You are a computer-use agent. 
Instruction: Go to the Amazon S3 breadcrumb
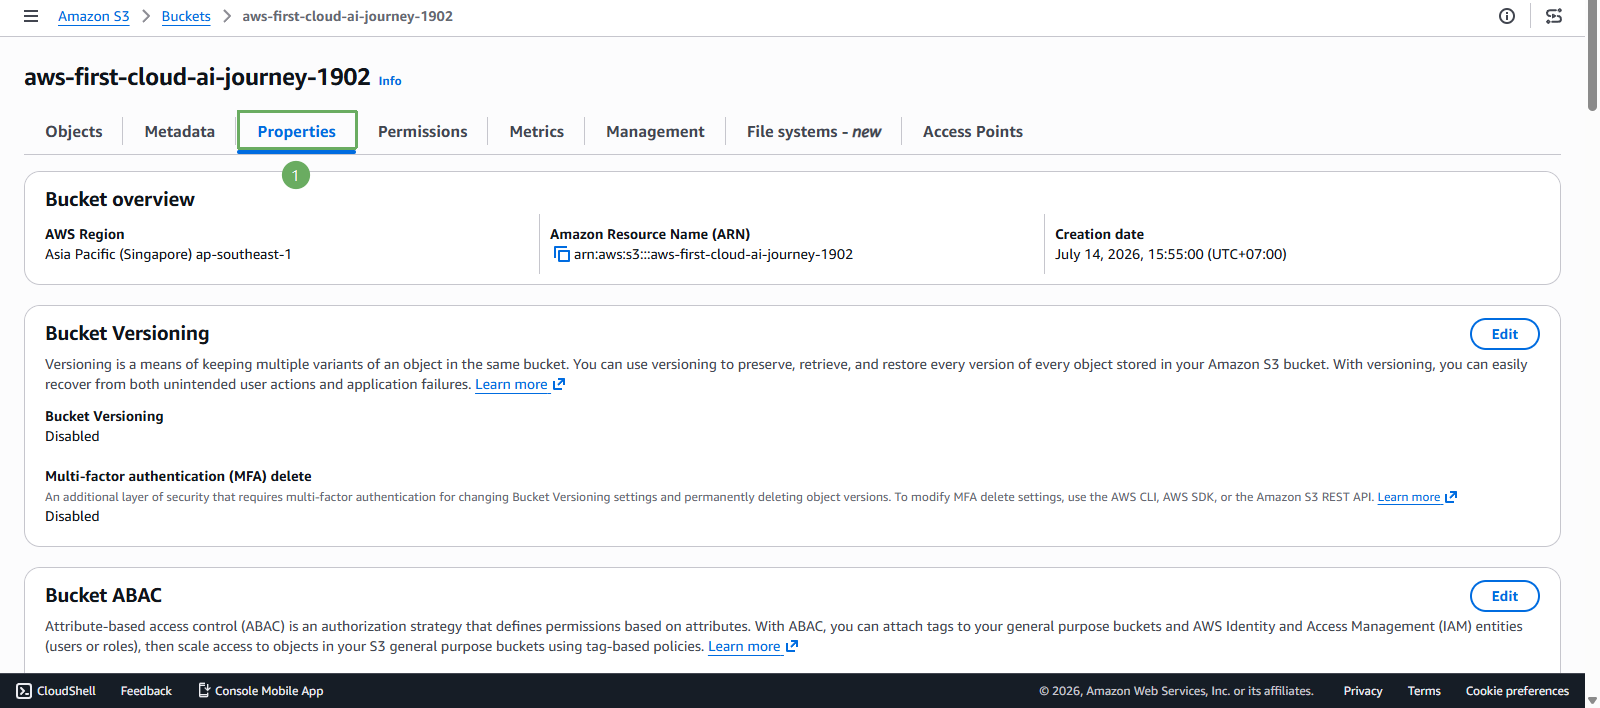[94, 16]
